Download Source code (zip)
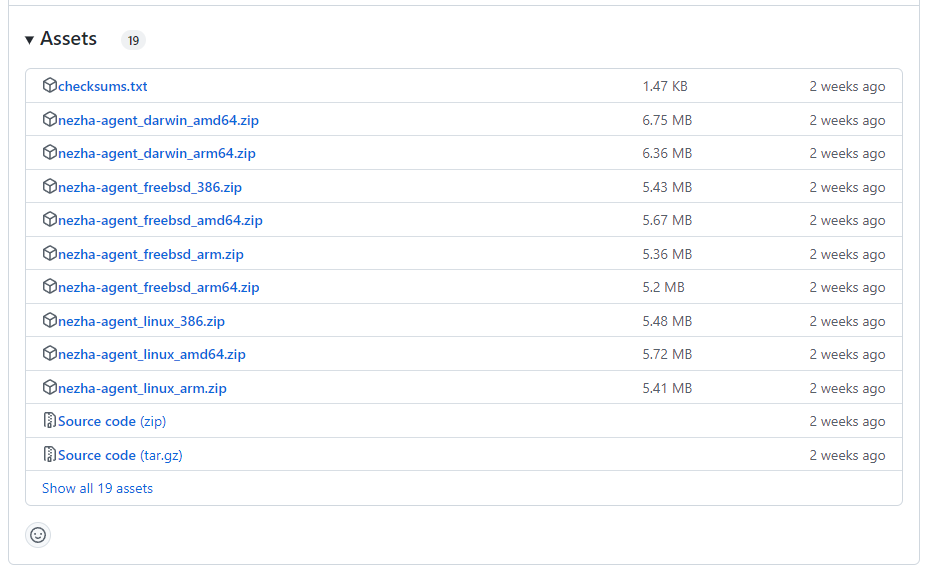The width and height of the screenshot is (926, 576). [112, 422]
